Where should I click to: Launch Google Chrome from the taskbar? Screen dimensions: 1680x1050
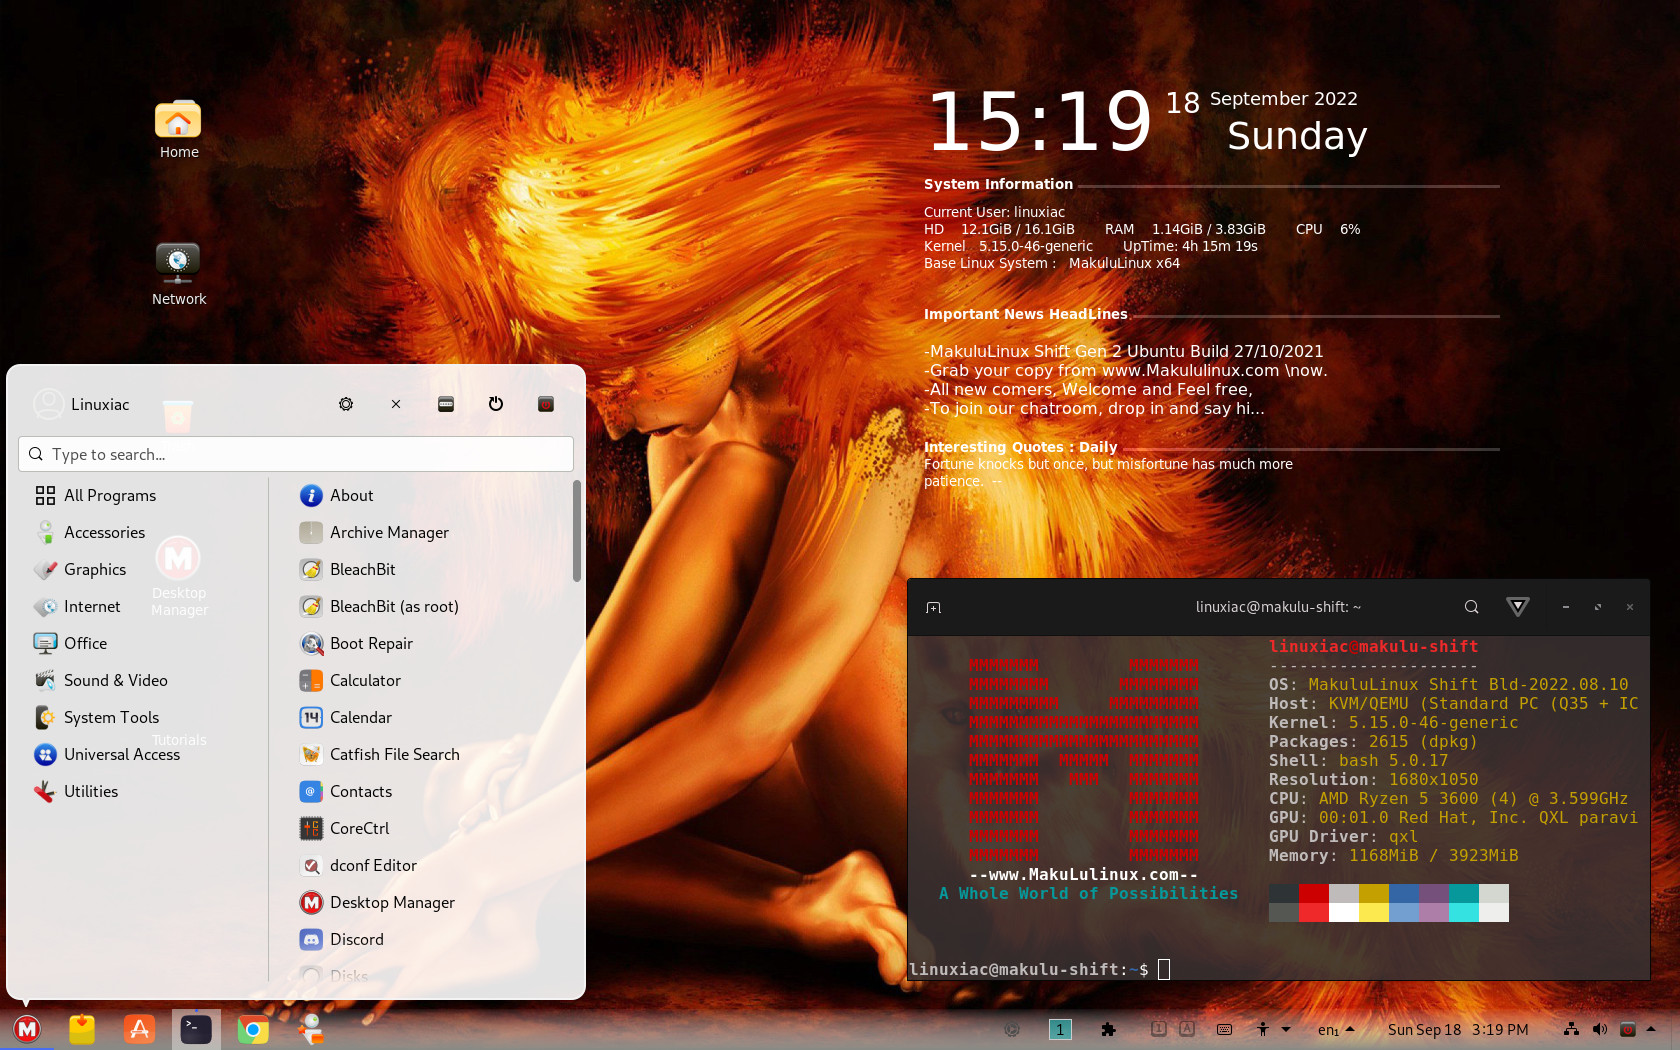(253, 1029)
